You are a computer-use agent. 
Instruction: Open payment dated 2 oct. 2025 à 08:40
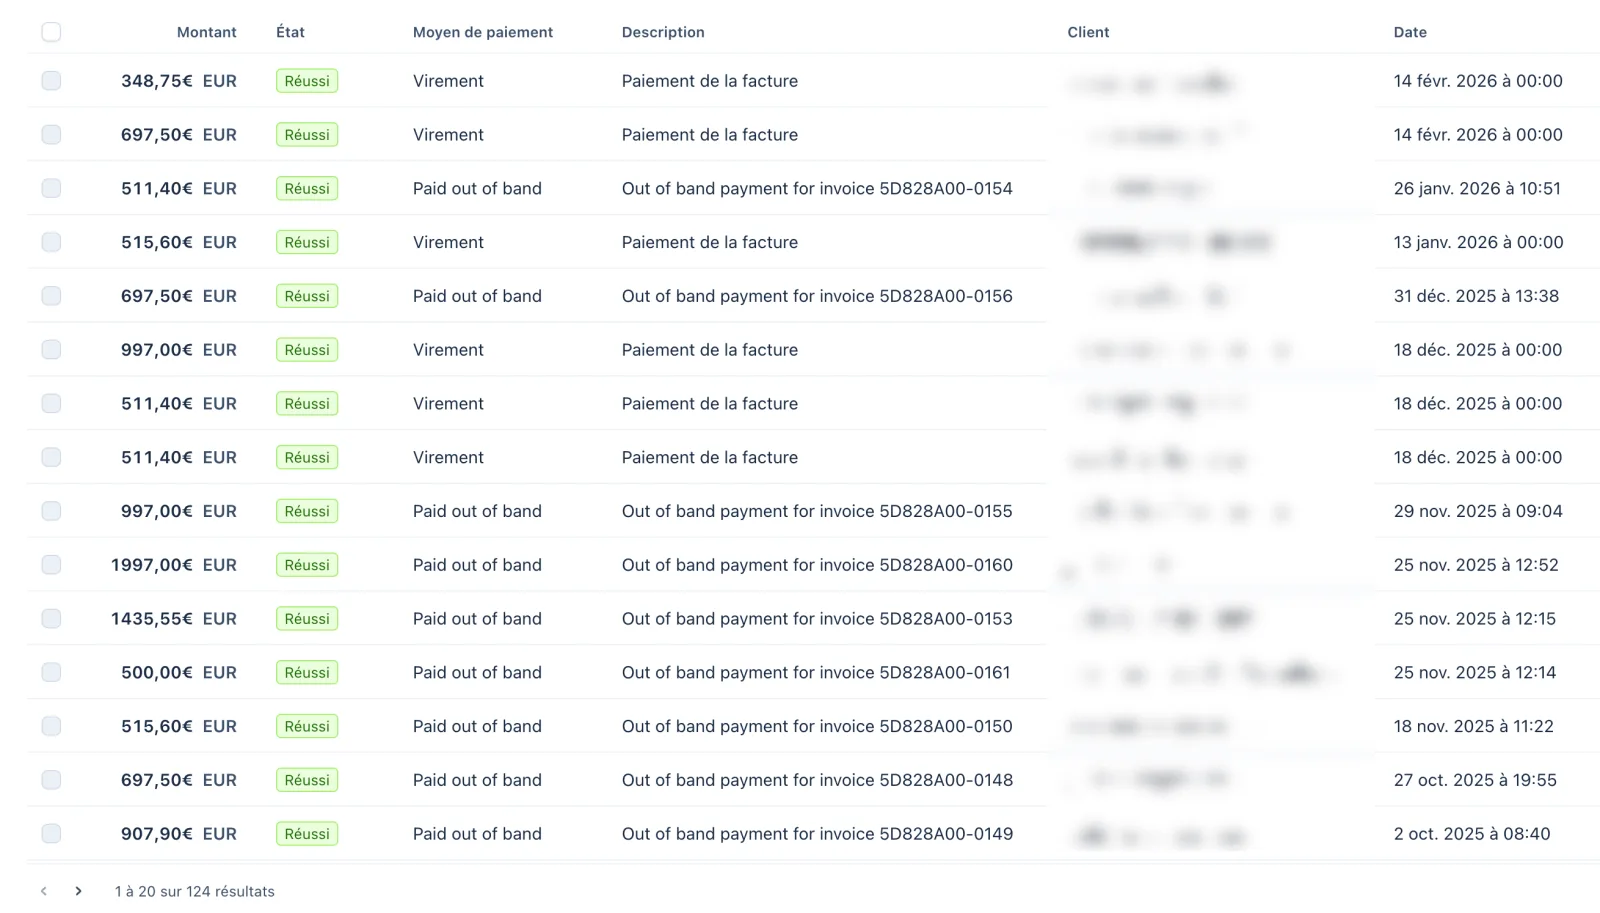[x=1472, y=834]
